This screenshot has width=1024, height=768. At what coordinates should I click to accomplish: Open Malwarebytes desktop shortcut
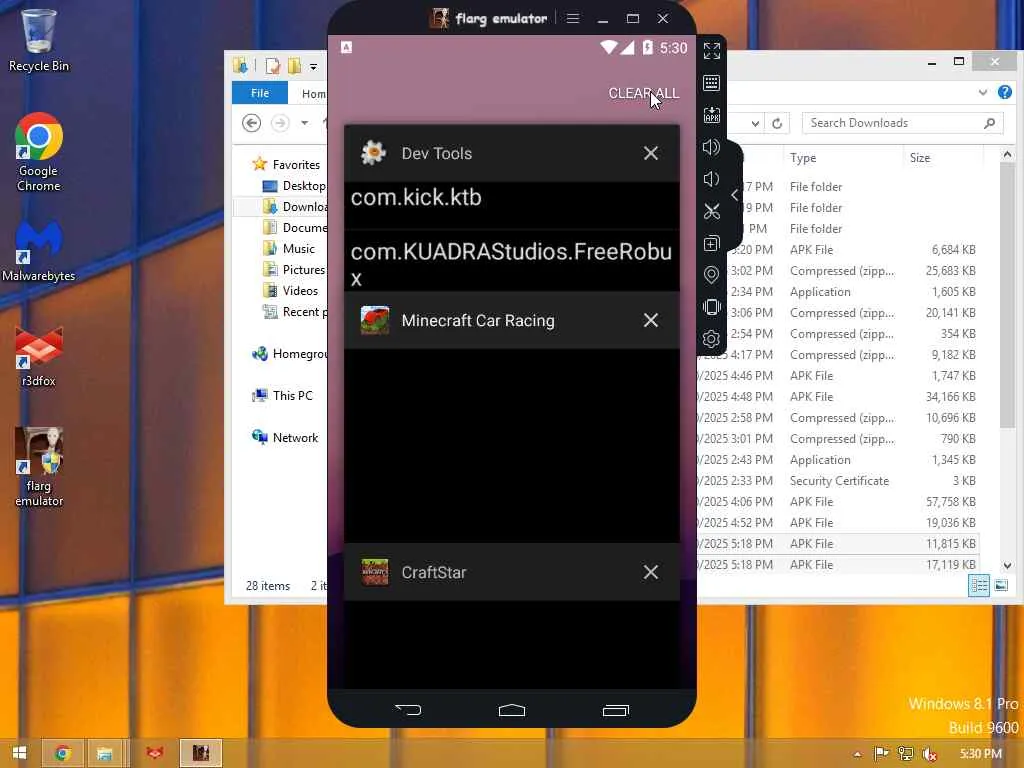[x=39, y=250]
